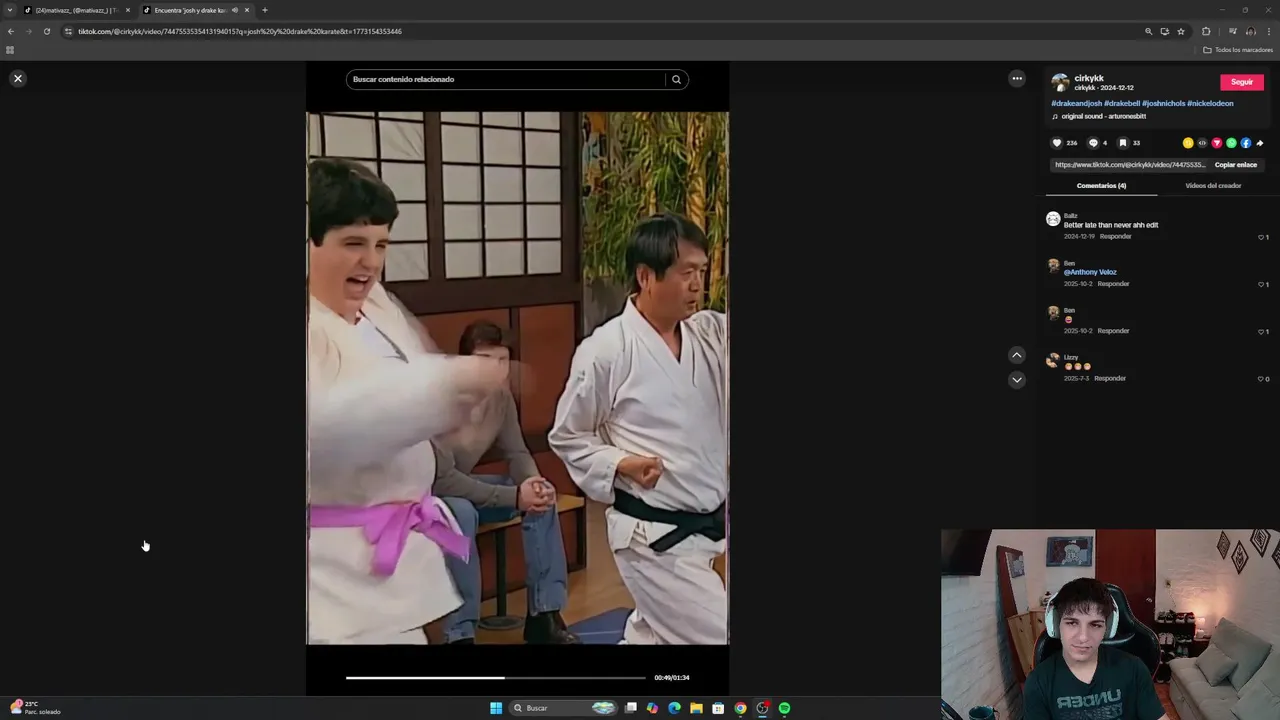Share video to WhatsApp
This screenshot has height=720, width=1280.
[1231, 143]
